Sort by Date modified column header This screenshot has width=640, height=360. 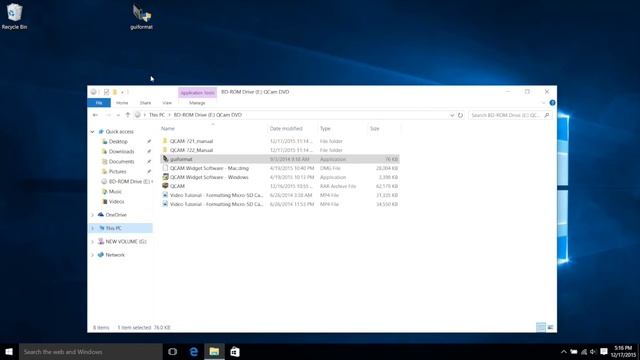click(286, 129)
